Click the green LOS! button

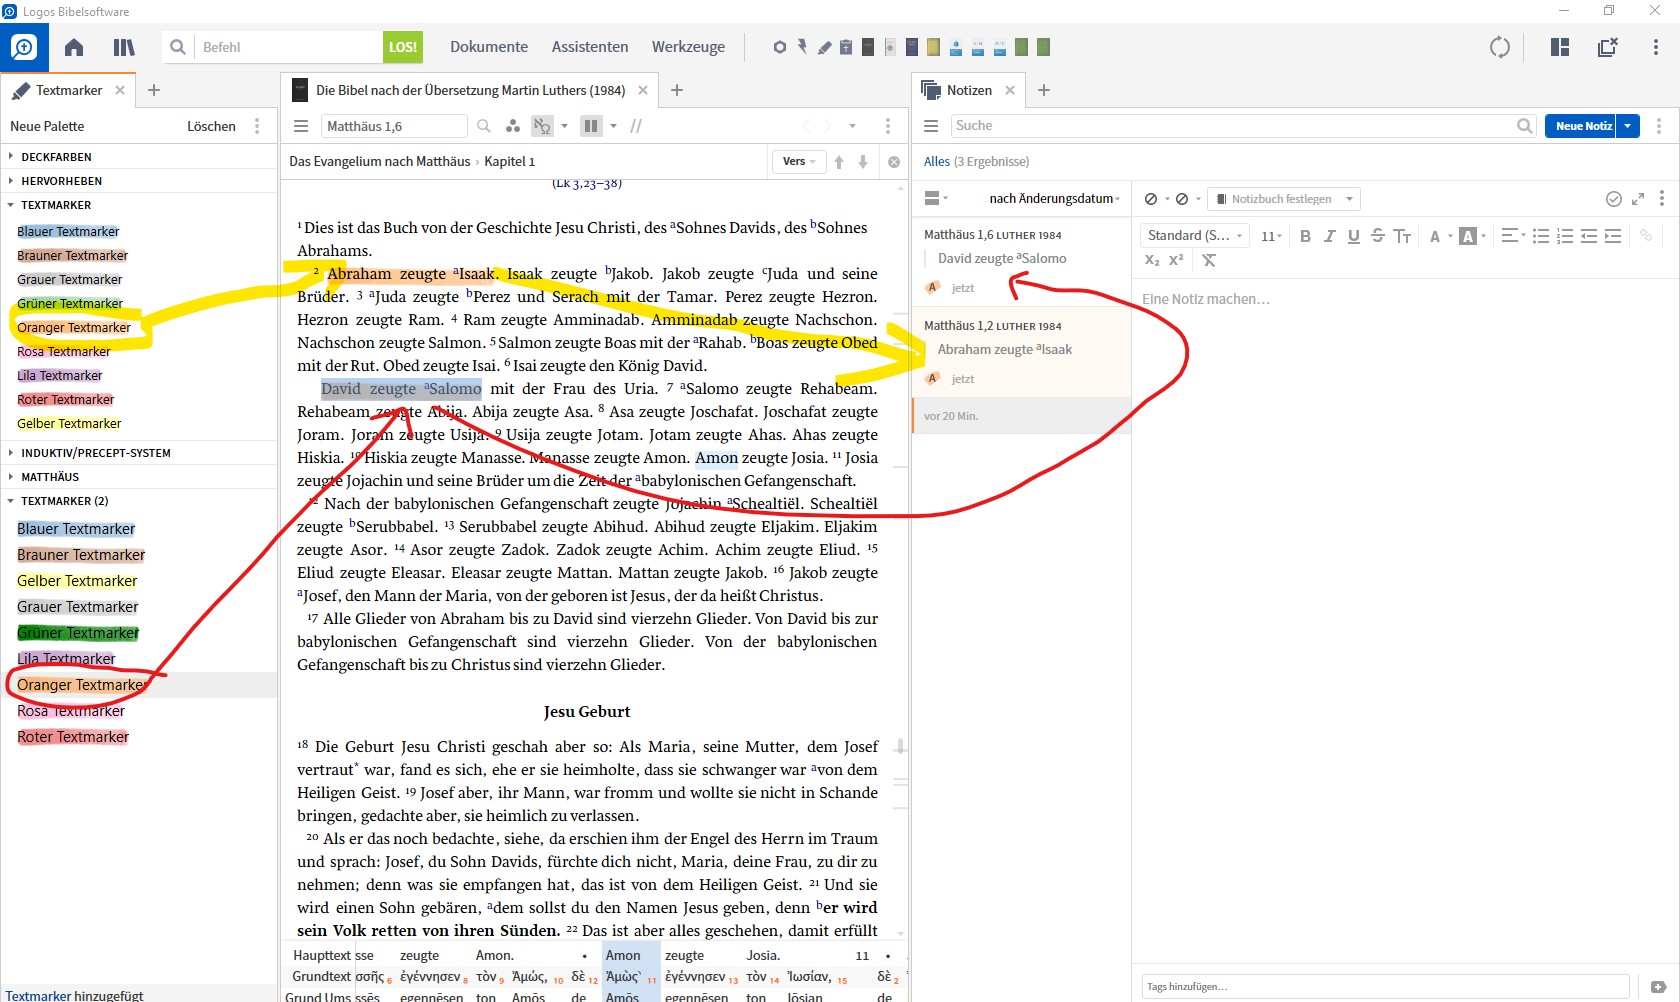pyautogui.click(x=403, y=47)
